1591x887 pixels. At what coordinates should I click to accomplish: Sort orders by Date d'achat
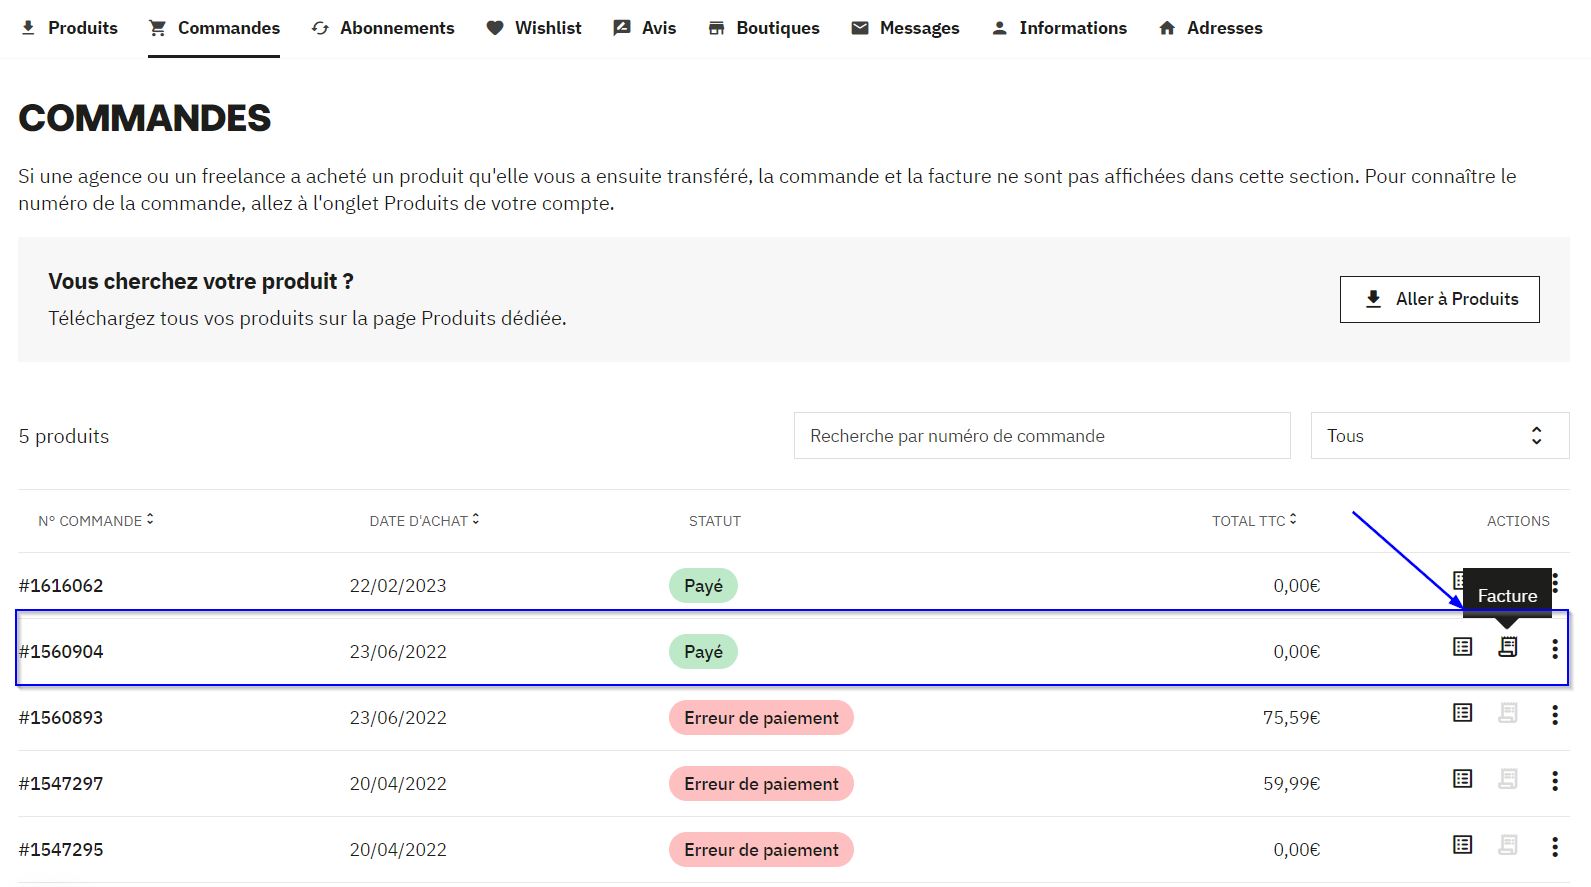click(424, 521)
